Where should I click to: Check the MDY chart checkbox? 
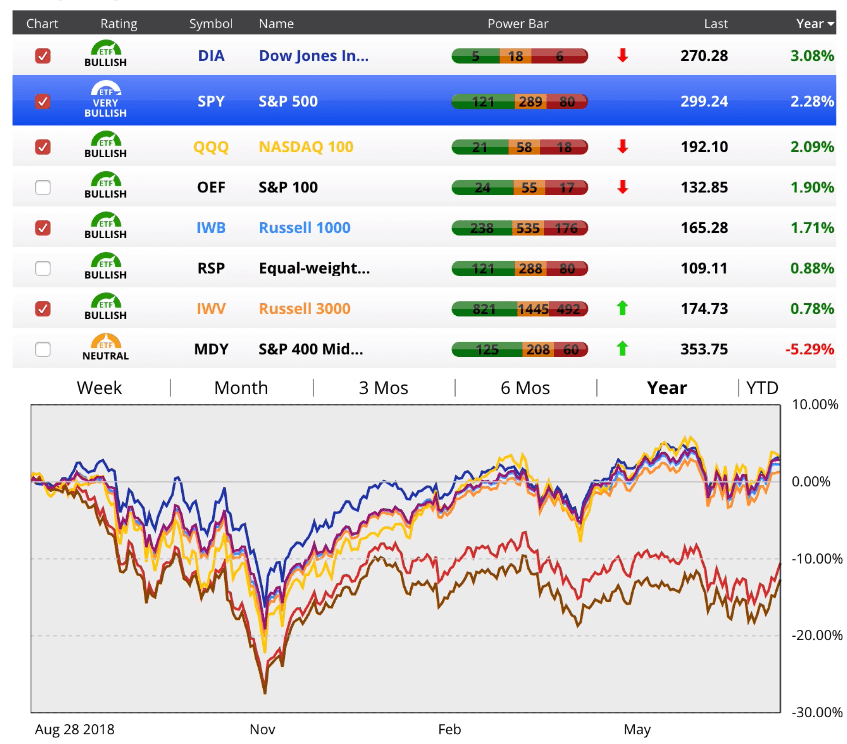coord(43,350)
